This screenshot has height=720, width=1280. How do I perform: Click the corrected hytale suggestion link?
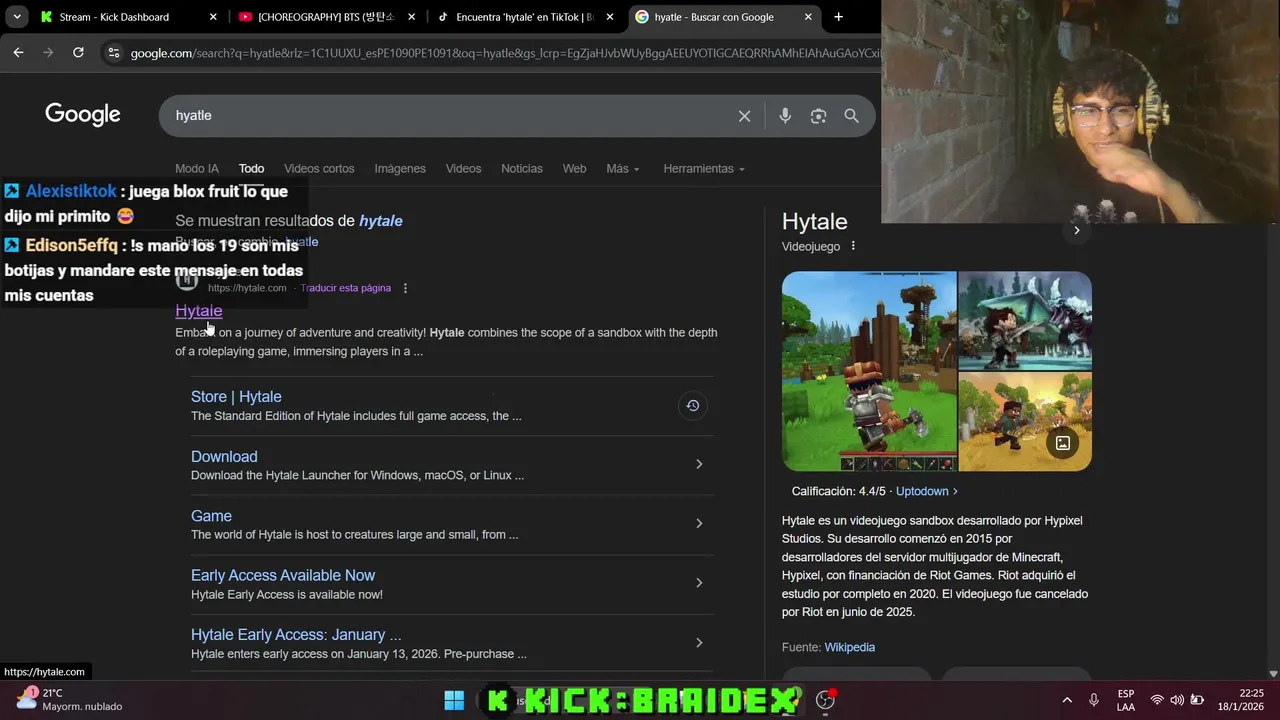(380, 221)
